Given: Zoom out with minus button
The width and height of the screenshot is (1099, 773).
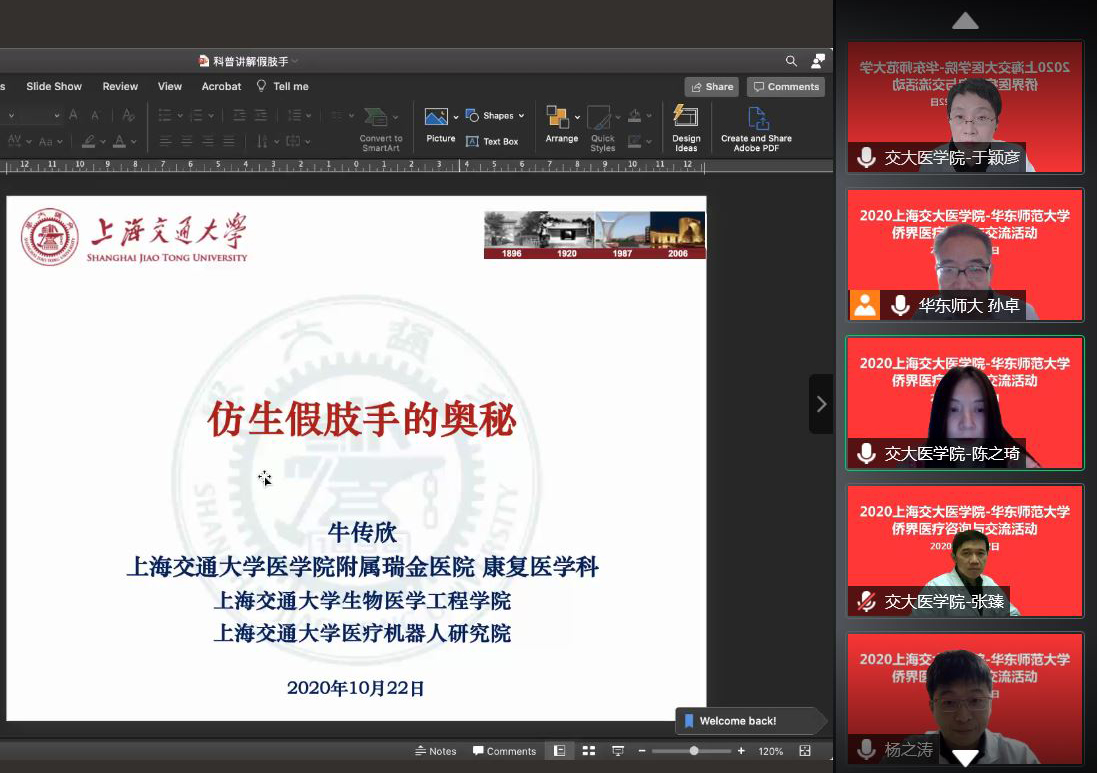Looking at the screenshot, I should (641, 751).
